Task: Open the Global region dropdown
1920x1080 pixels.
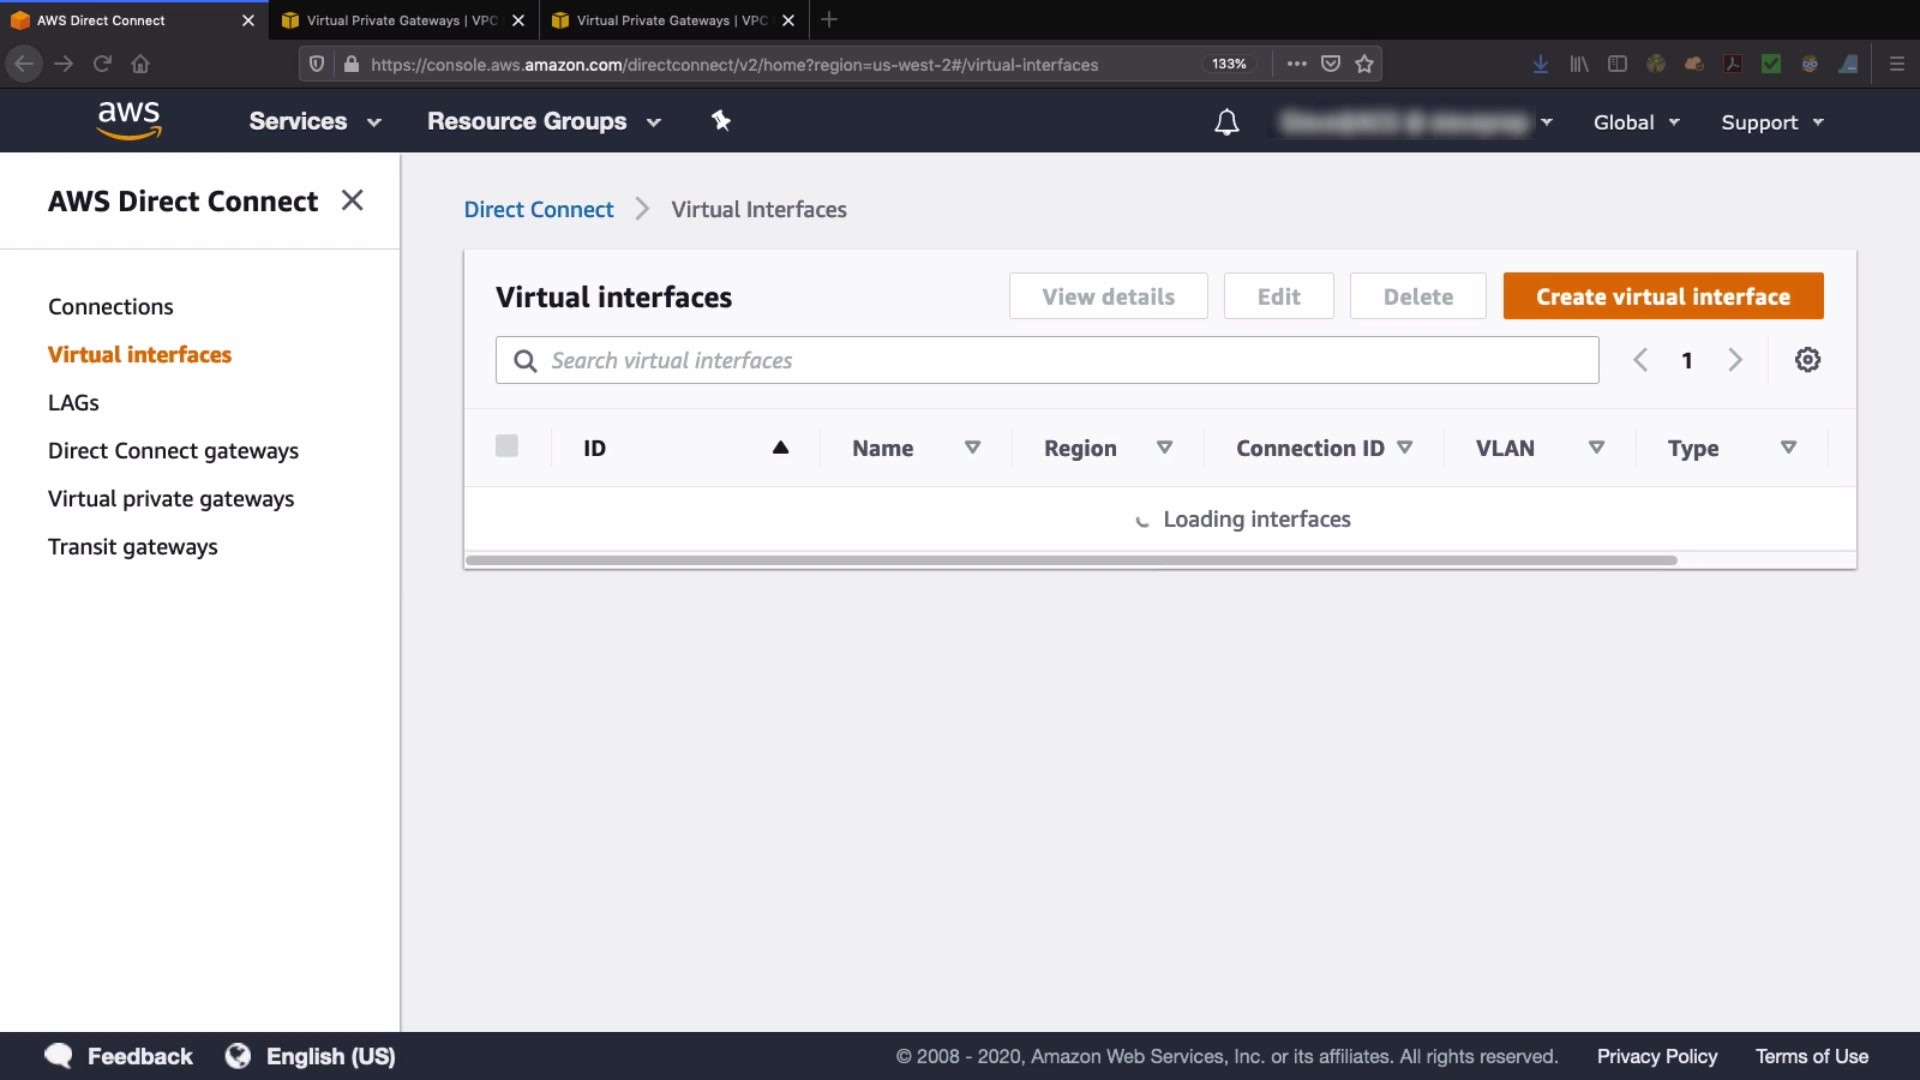Action: [1636, 122]
